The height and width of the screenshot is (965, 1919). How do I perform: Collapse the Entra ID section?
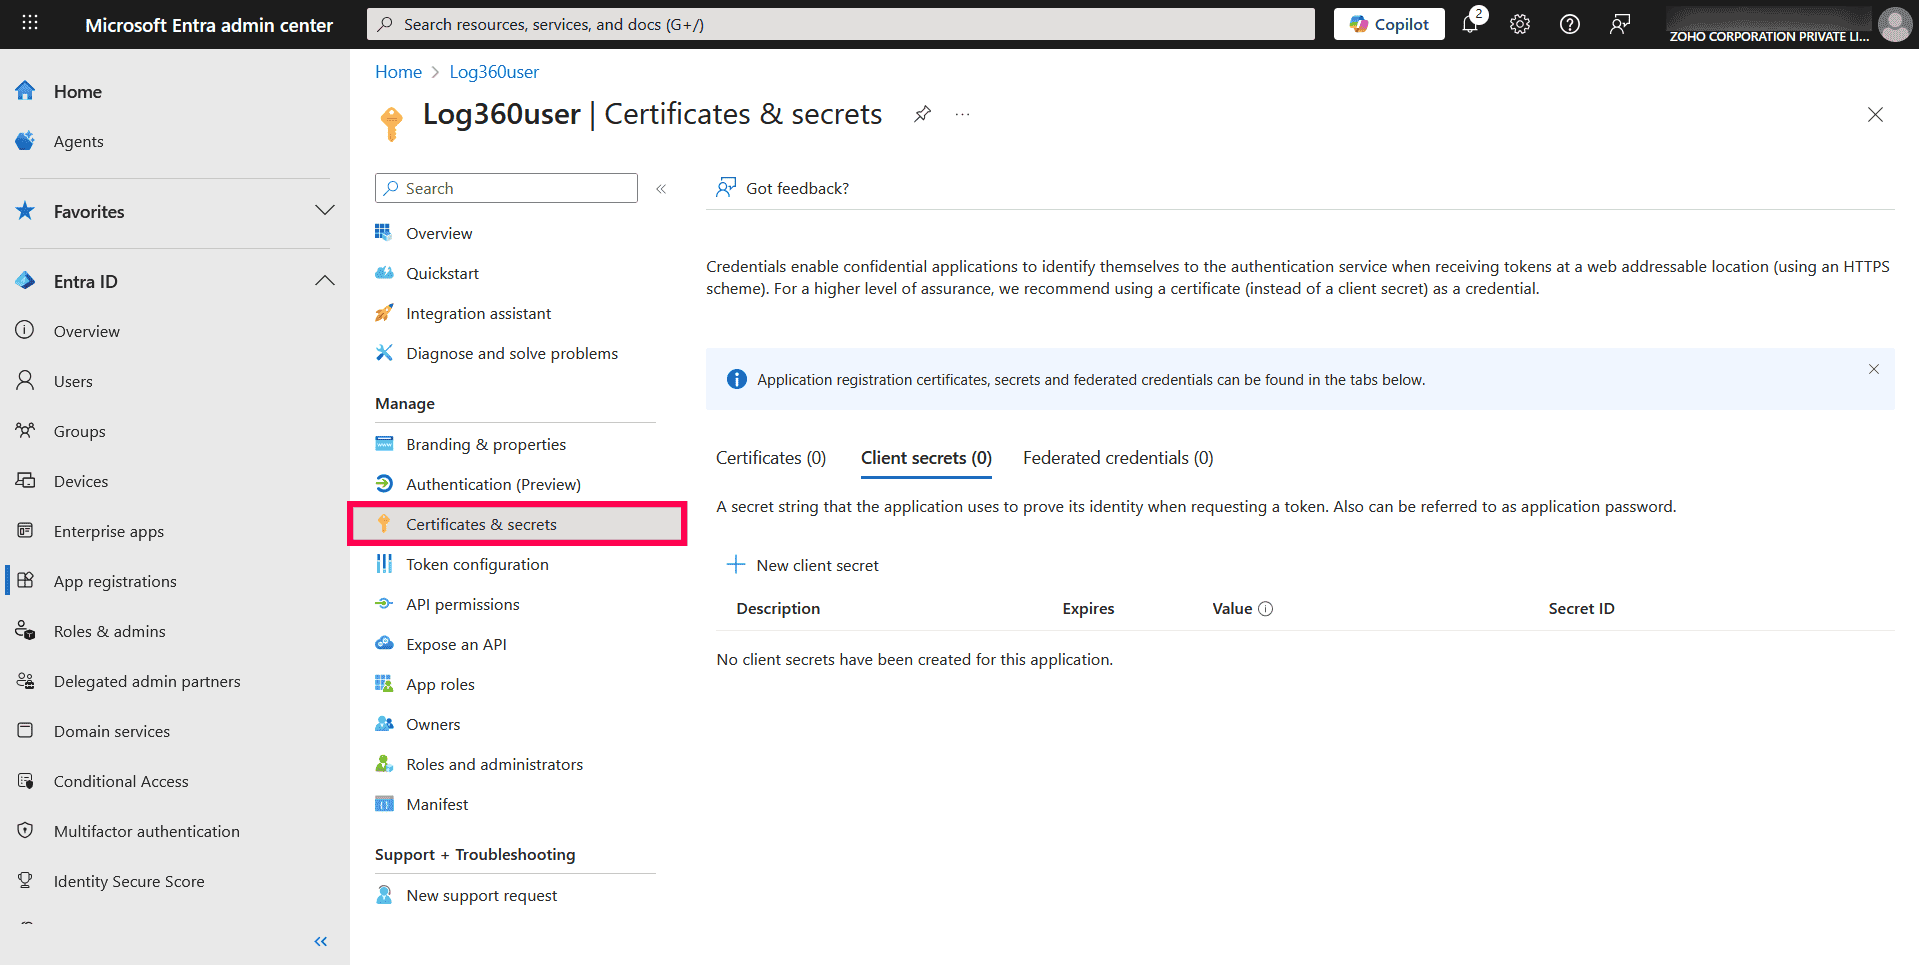coord(325,281)
